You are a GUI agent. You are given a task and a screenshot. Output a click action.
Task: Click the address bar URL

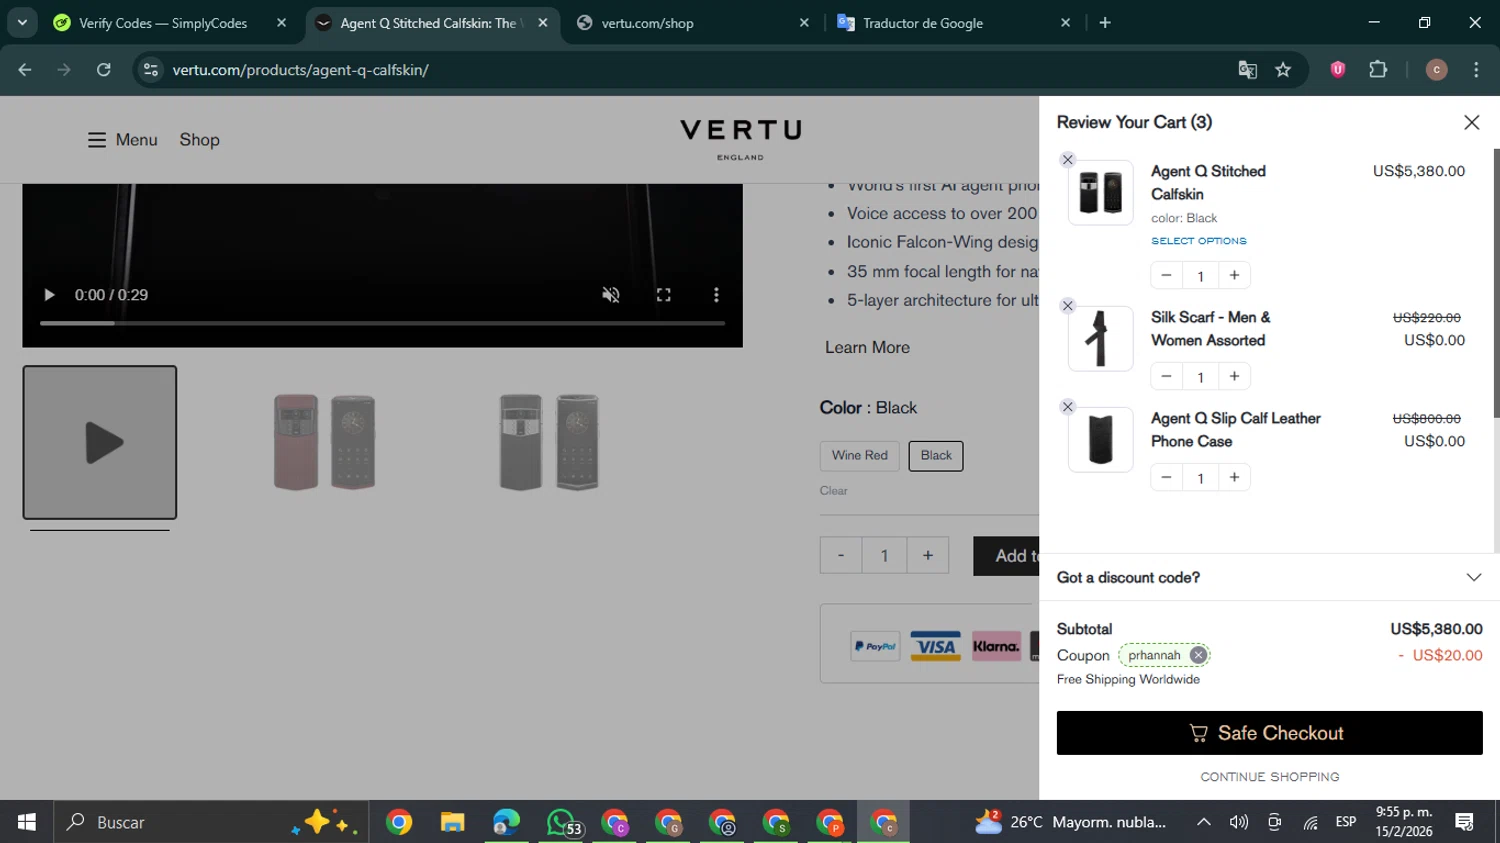(300, 69)
